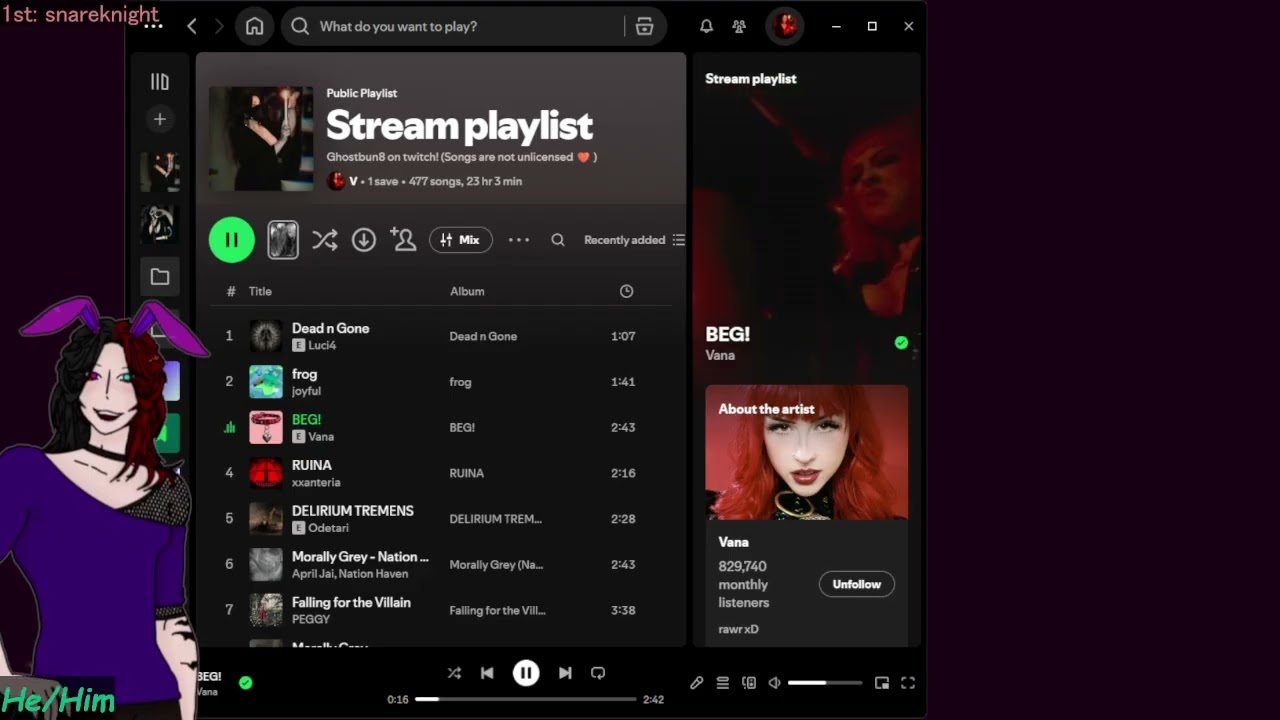
Task: Open artist xxanteria from the RUINA row
Action: coord(316,482)
